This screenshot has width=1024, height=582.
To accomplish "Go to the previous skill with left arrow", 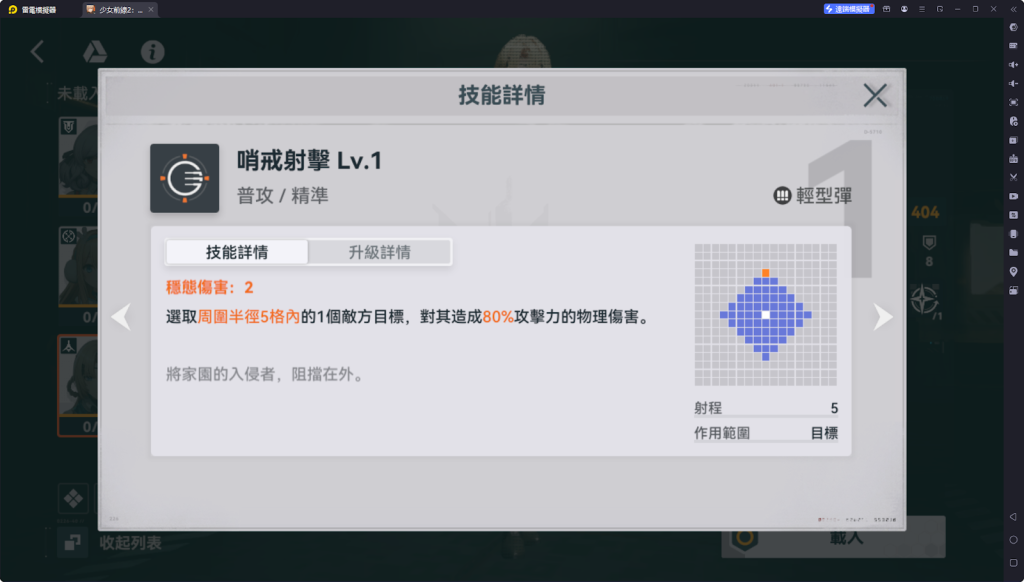I will tap(121, 317).
